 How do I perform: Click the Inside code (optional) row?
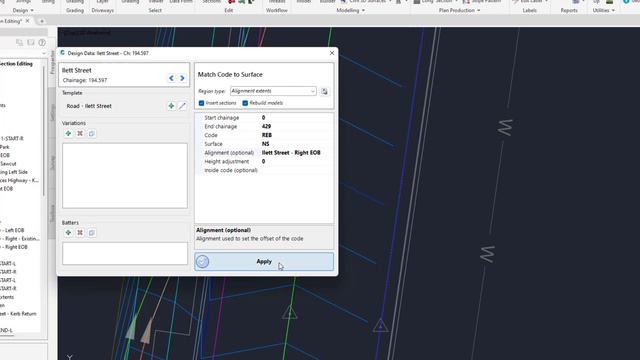coord(264,170)
